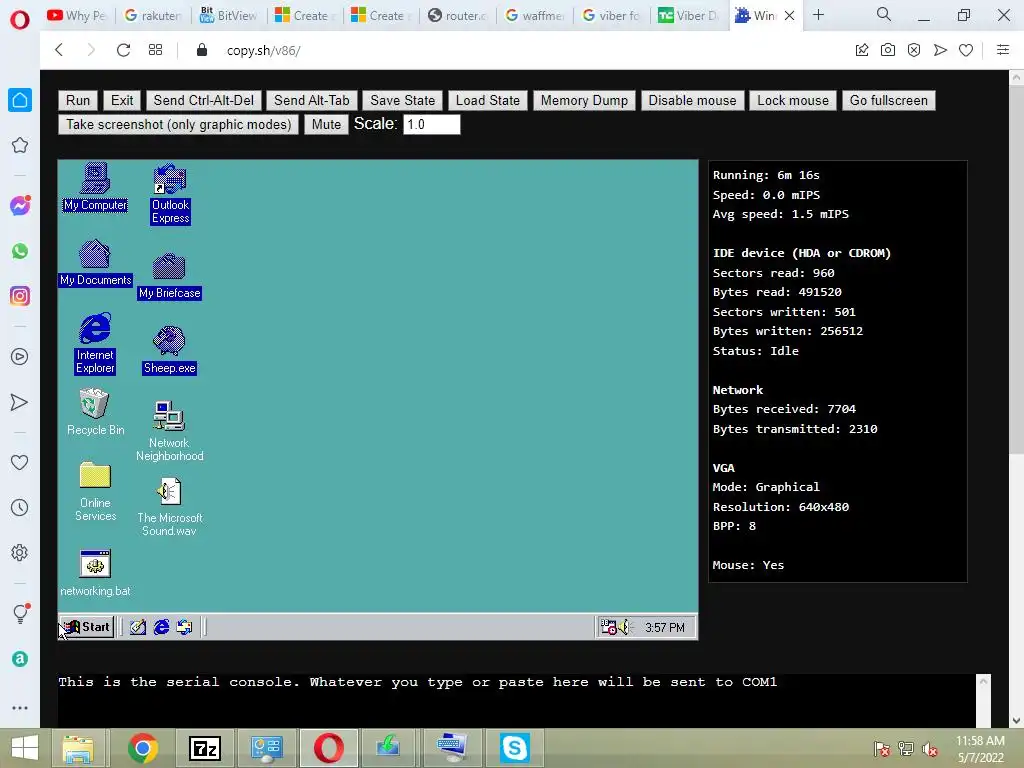The width and height of the screenshot is (1024, 768).
Task: Select the My Documents desktop icon
Action: (x=95, y=263)
